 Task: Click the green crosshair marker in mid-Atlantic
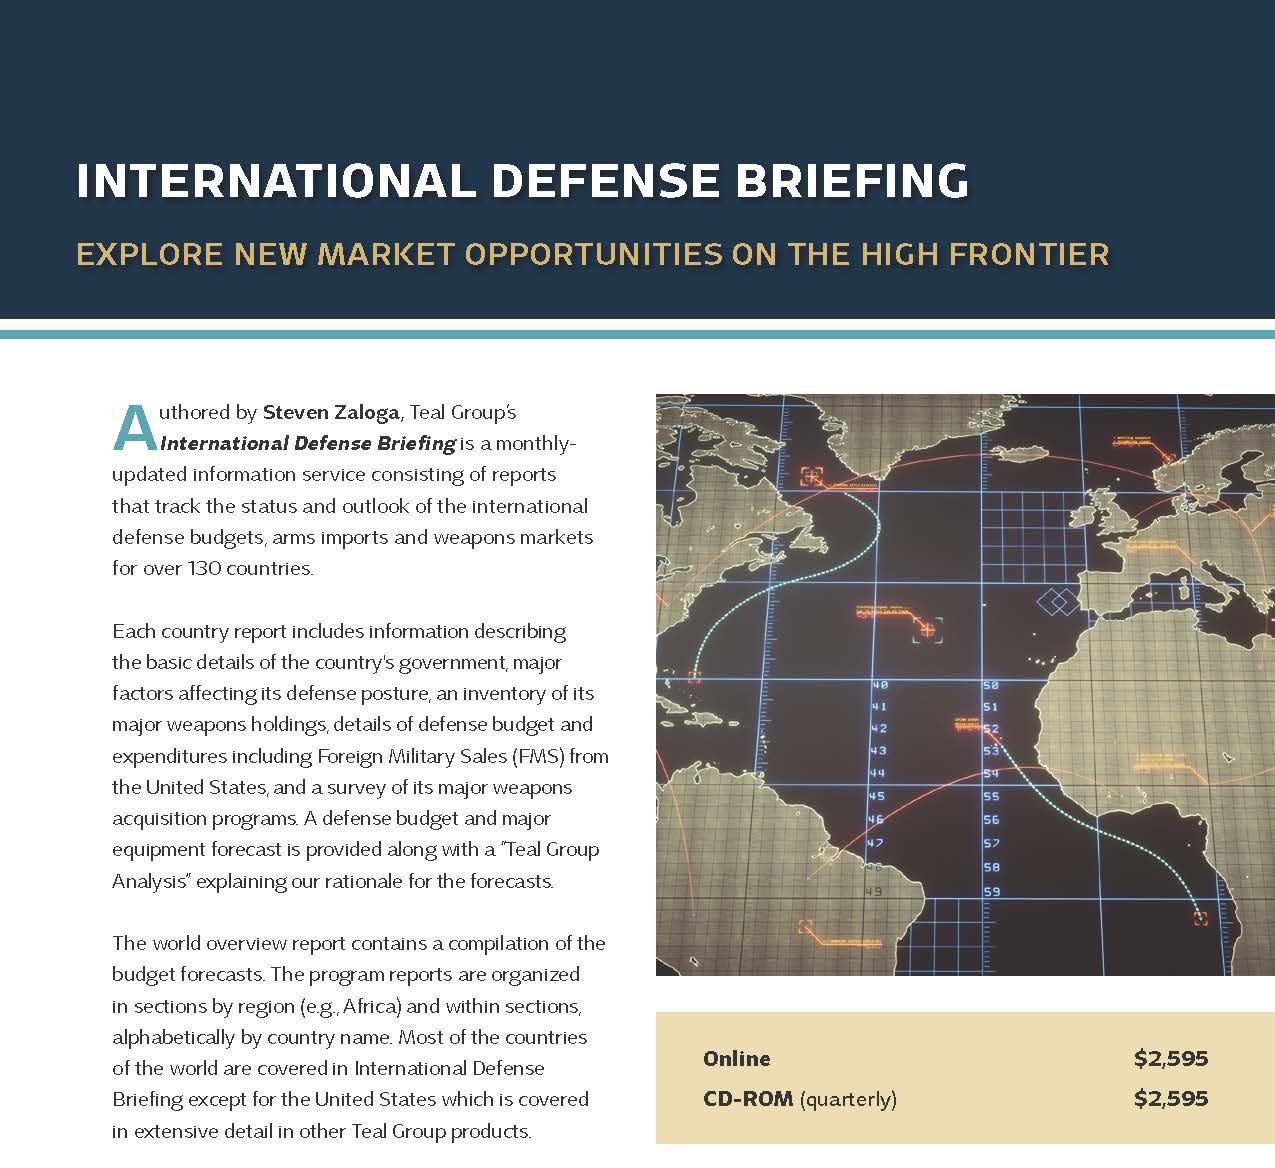click(x=929, y=629)
